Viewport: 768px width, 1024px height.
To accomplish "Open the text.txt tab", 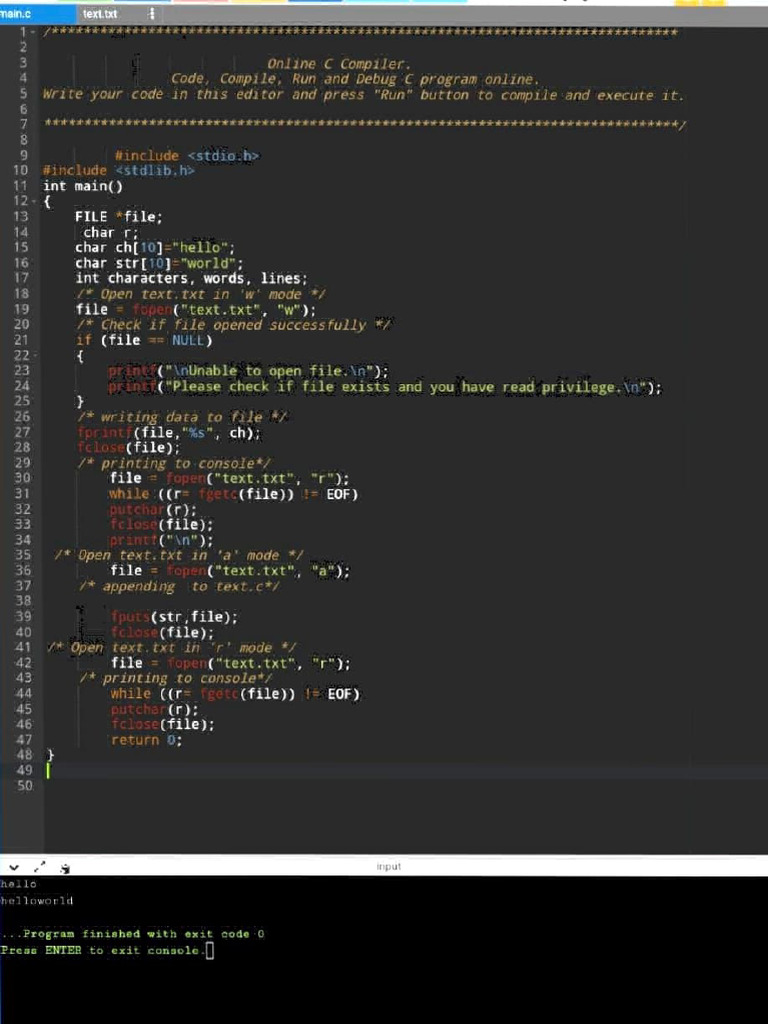I will coord(100,13).
